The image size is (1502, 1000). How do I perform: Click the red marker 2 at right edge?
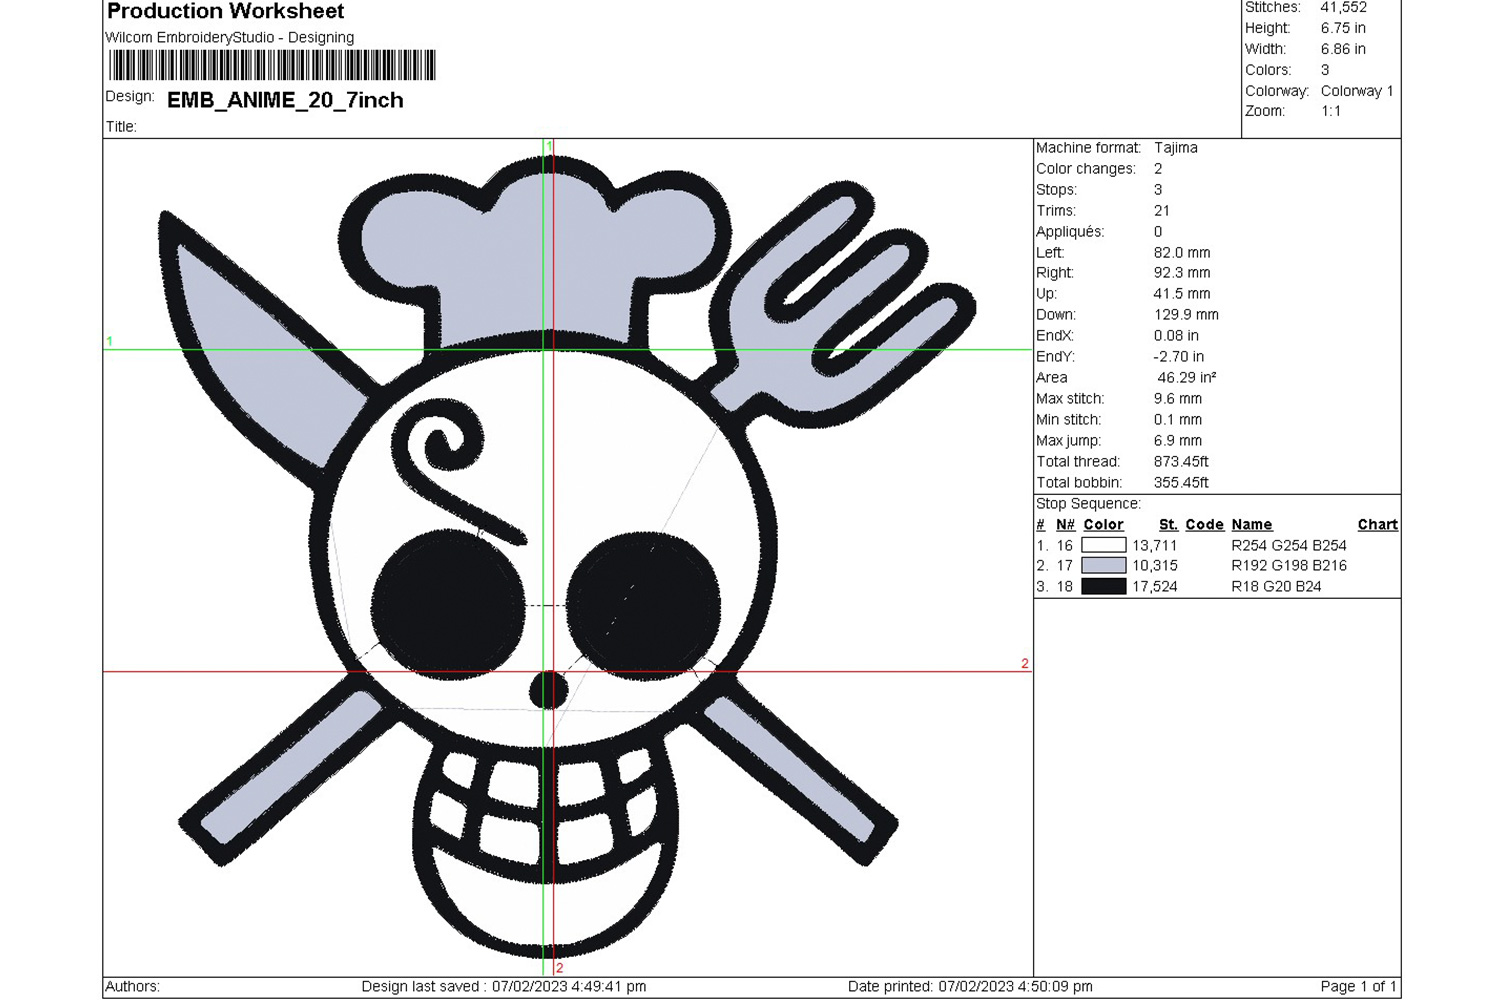coord(1025,664)
